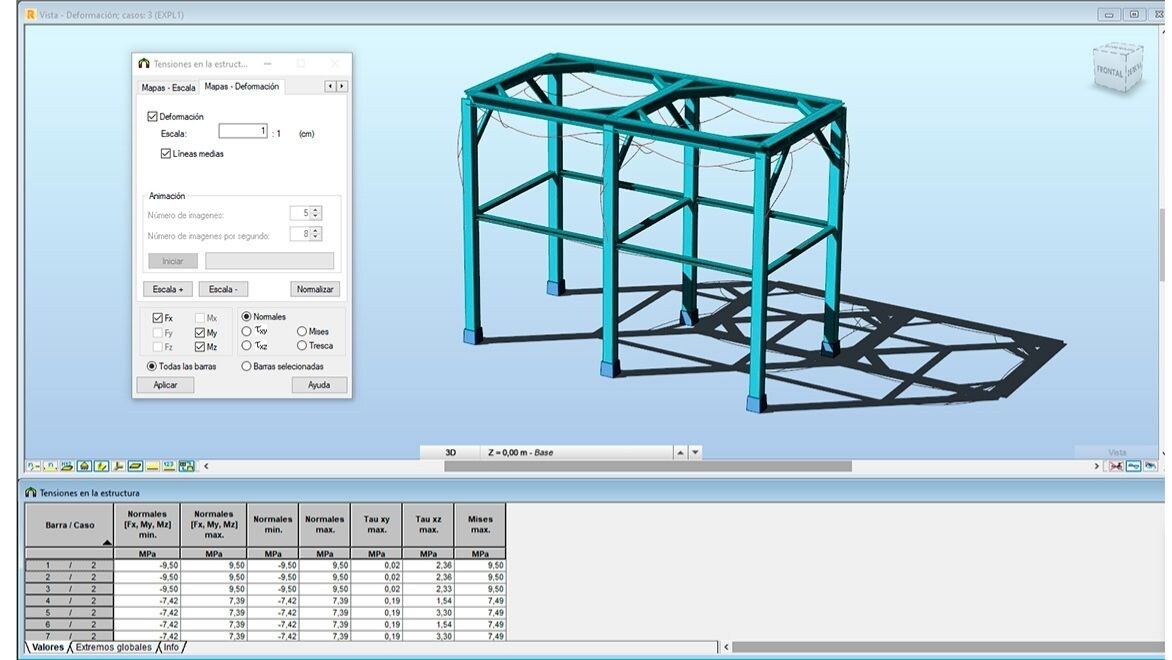Viewport: 1172px width, 660px height.
Task: Toggle the Fx force checkbox
Action: 158,318
